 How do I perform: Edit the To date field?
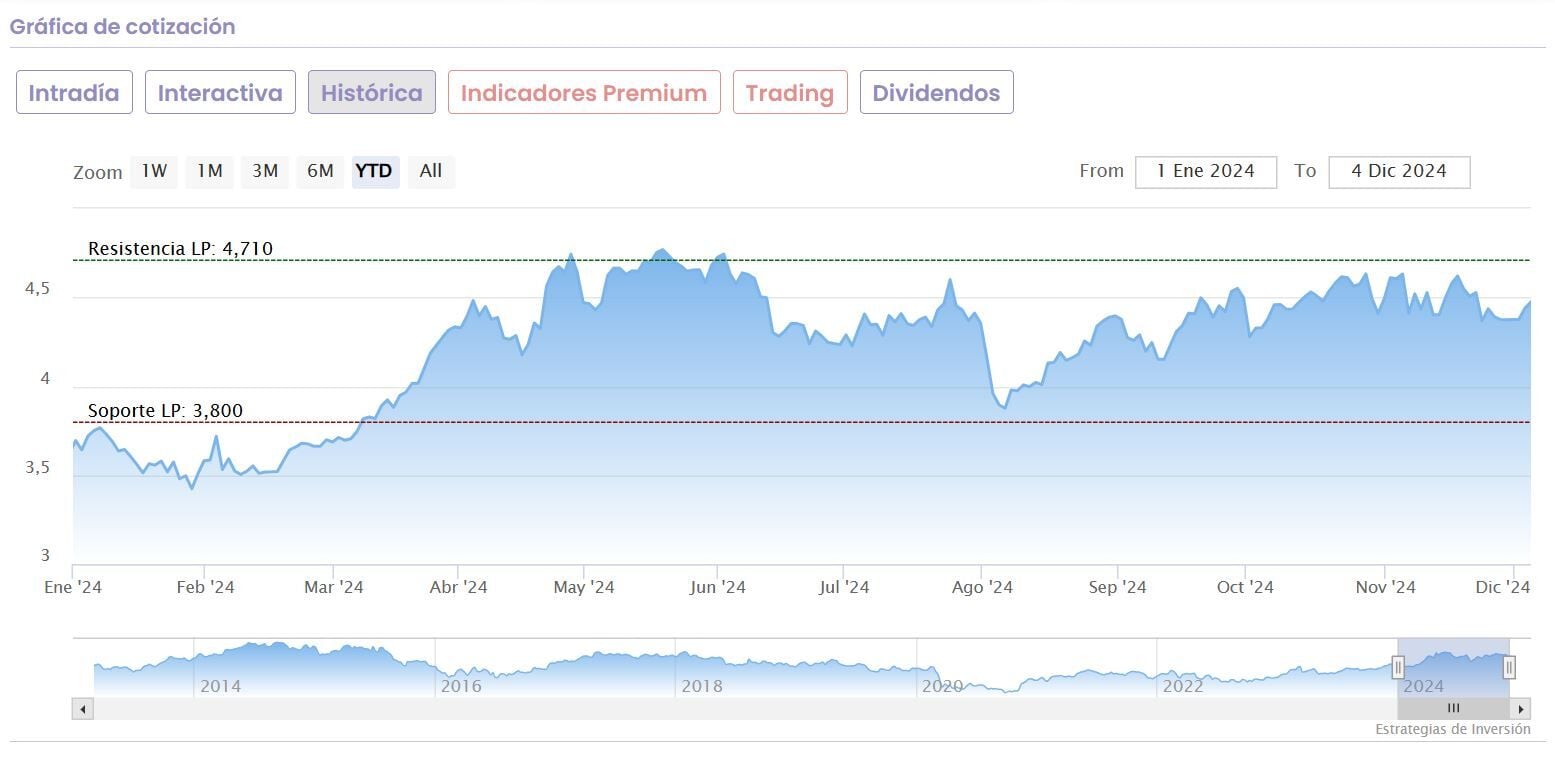(1398, 171)
